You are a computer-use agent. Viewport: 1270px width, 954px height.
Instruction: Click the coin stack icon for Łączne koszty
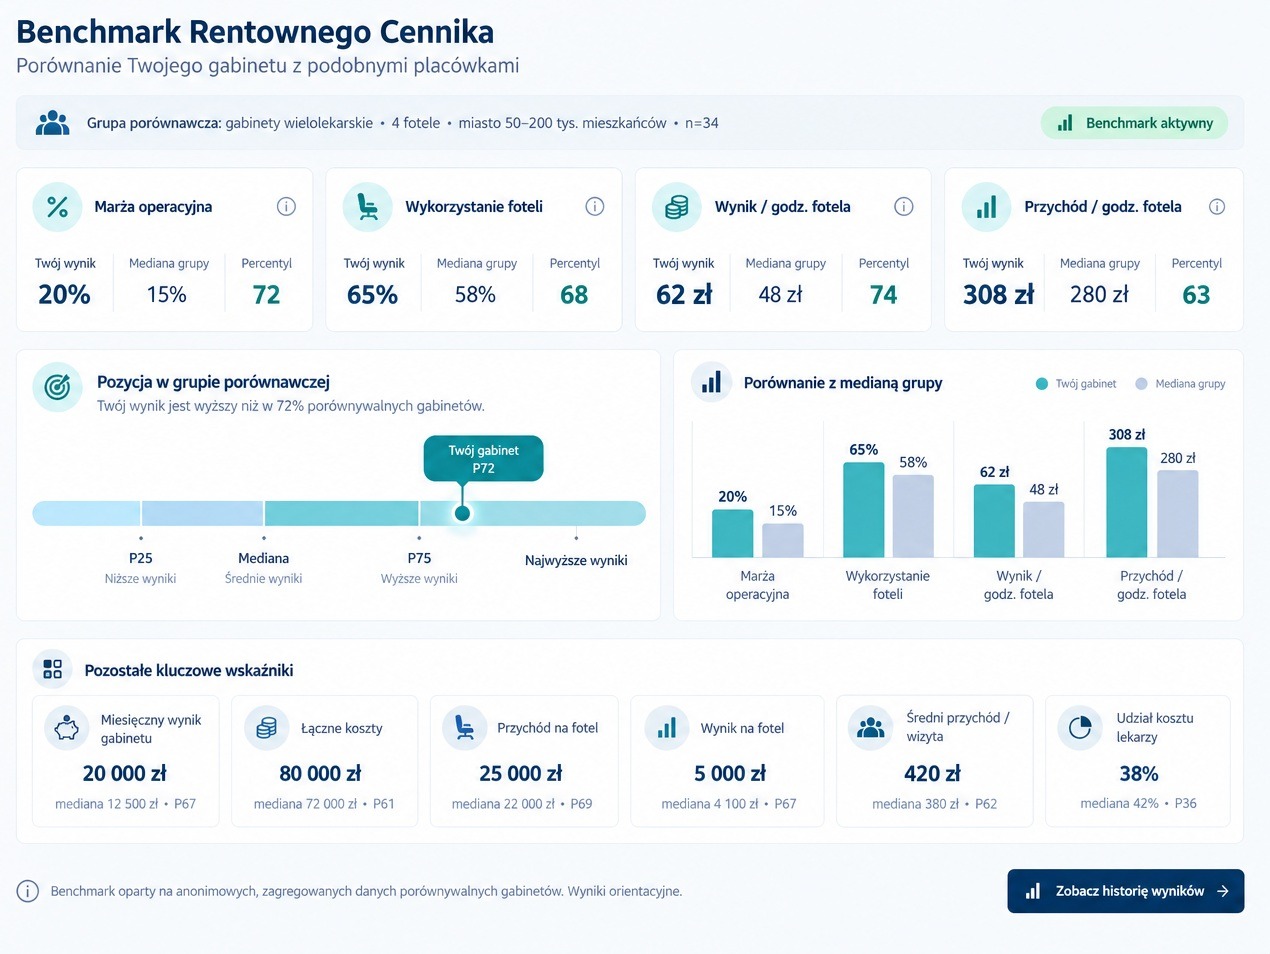point(266,728)
